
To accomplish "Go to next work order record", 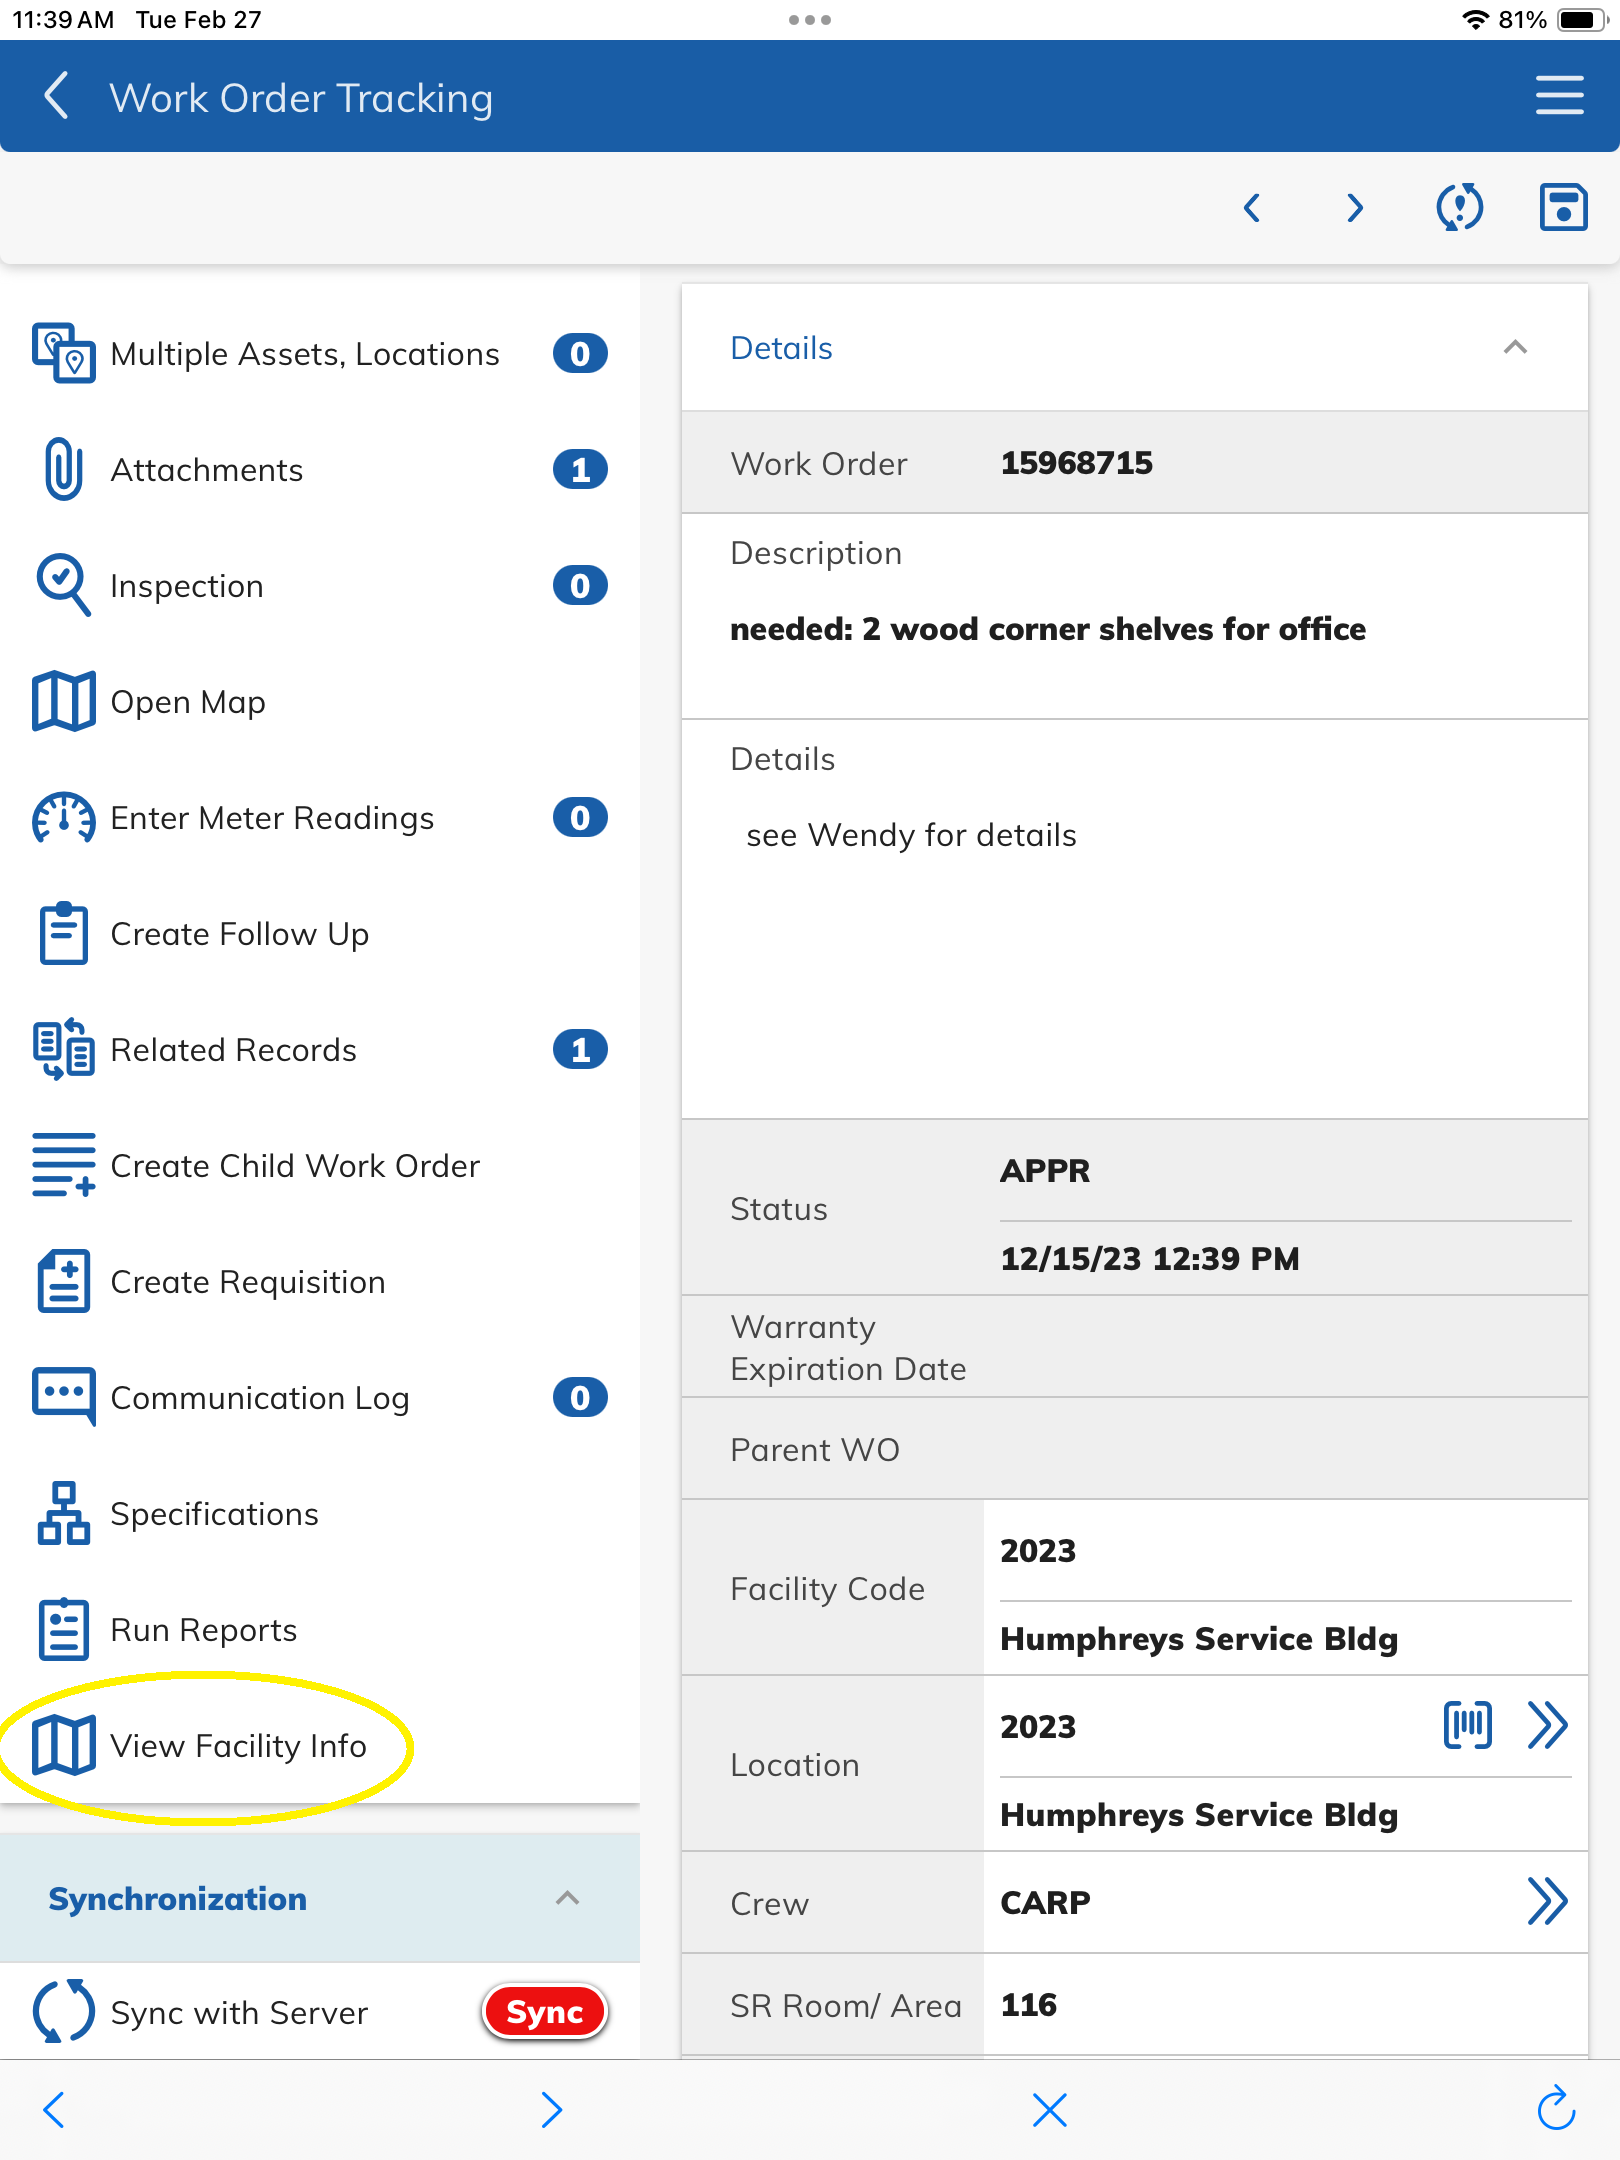I will (1355, 208).
